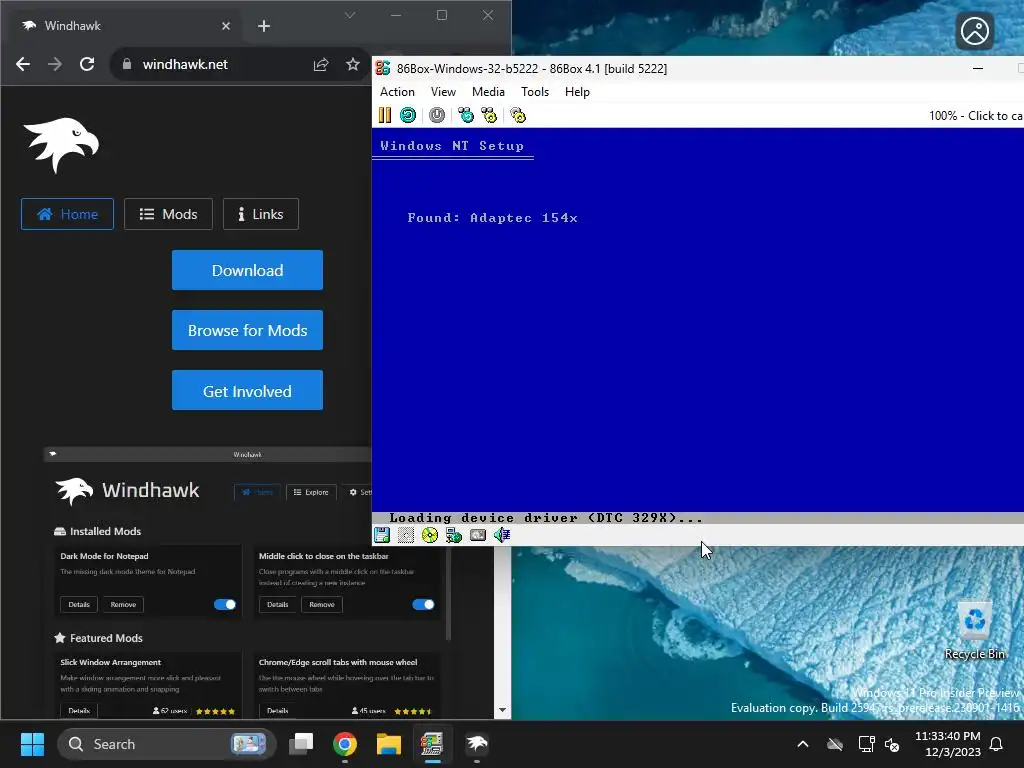Click Remove under Middle click to close
The height and width of the screenshot is (768, 1024).
(322, 605)
